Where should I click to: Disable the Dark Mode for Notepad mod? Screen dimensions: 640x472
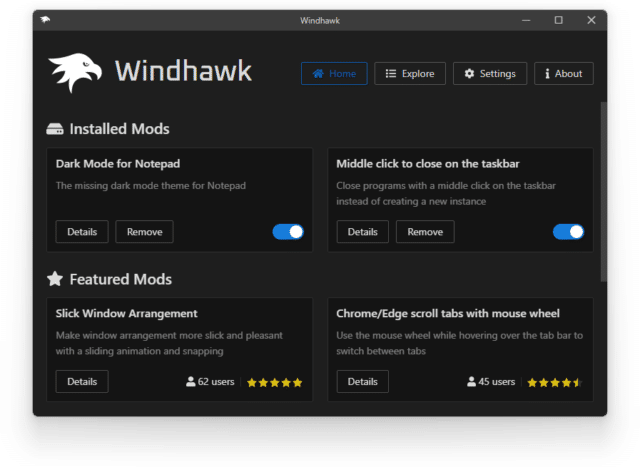[x=288, y=232]
